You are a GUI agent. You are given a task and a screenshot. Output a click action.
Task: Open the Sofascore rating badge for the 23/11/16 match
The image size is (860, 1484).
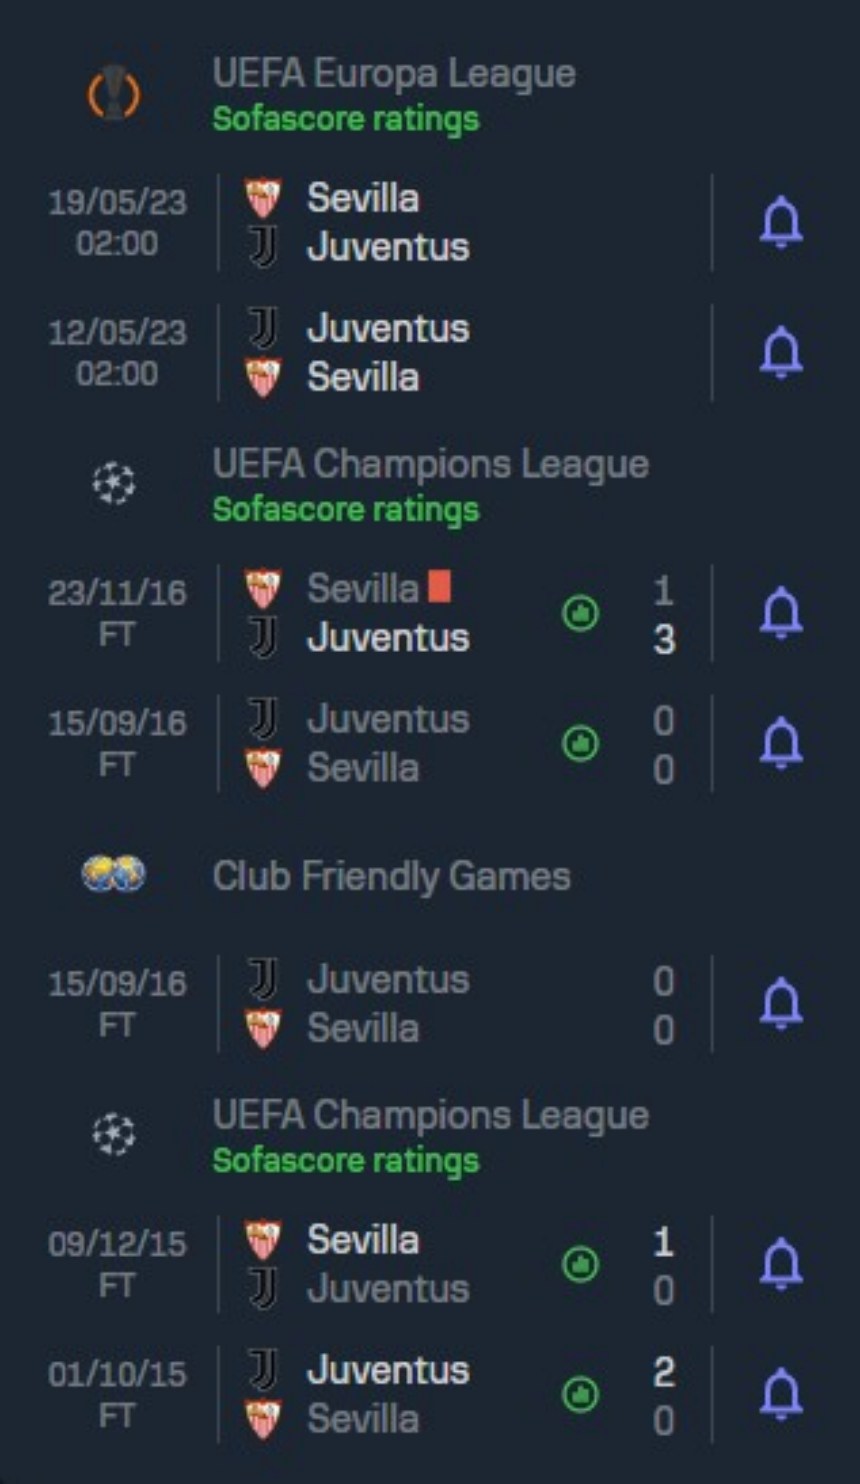pos(580,615)
